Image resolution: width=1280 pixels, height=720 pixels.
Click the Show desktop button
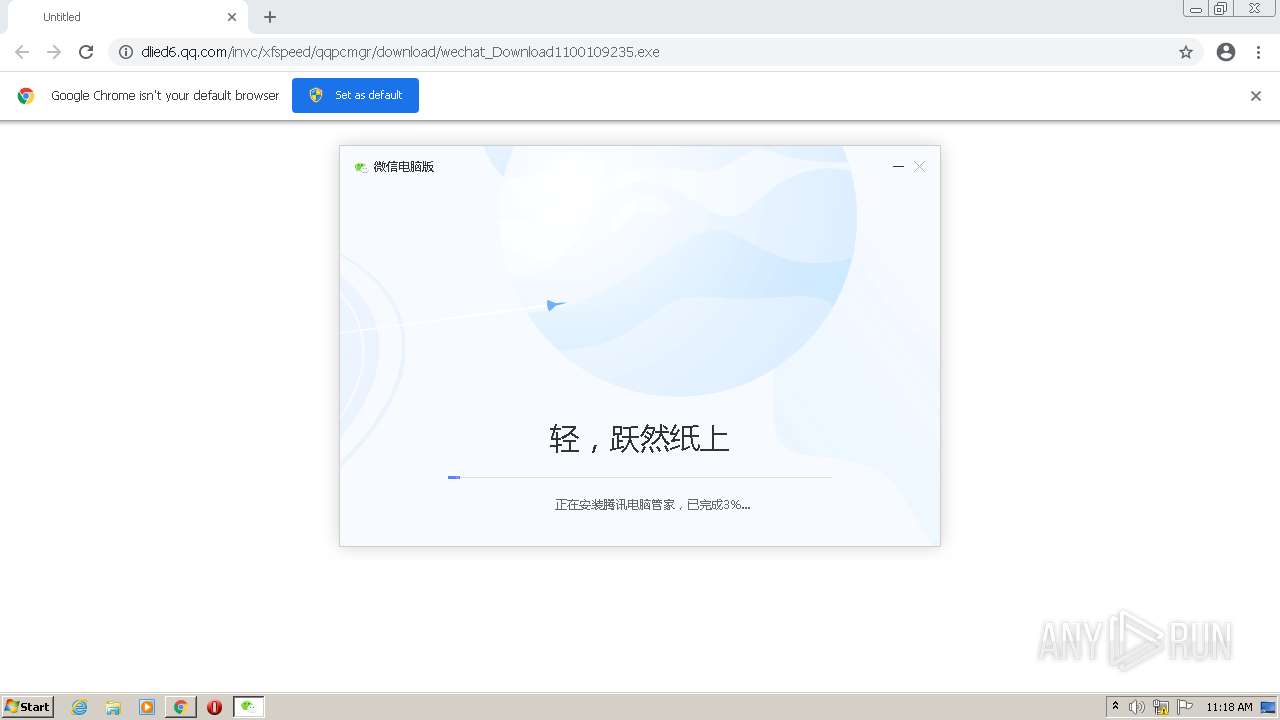point(1269,707)
